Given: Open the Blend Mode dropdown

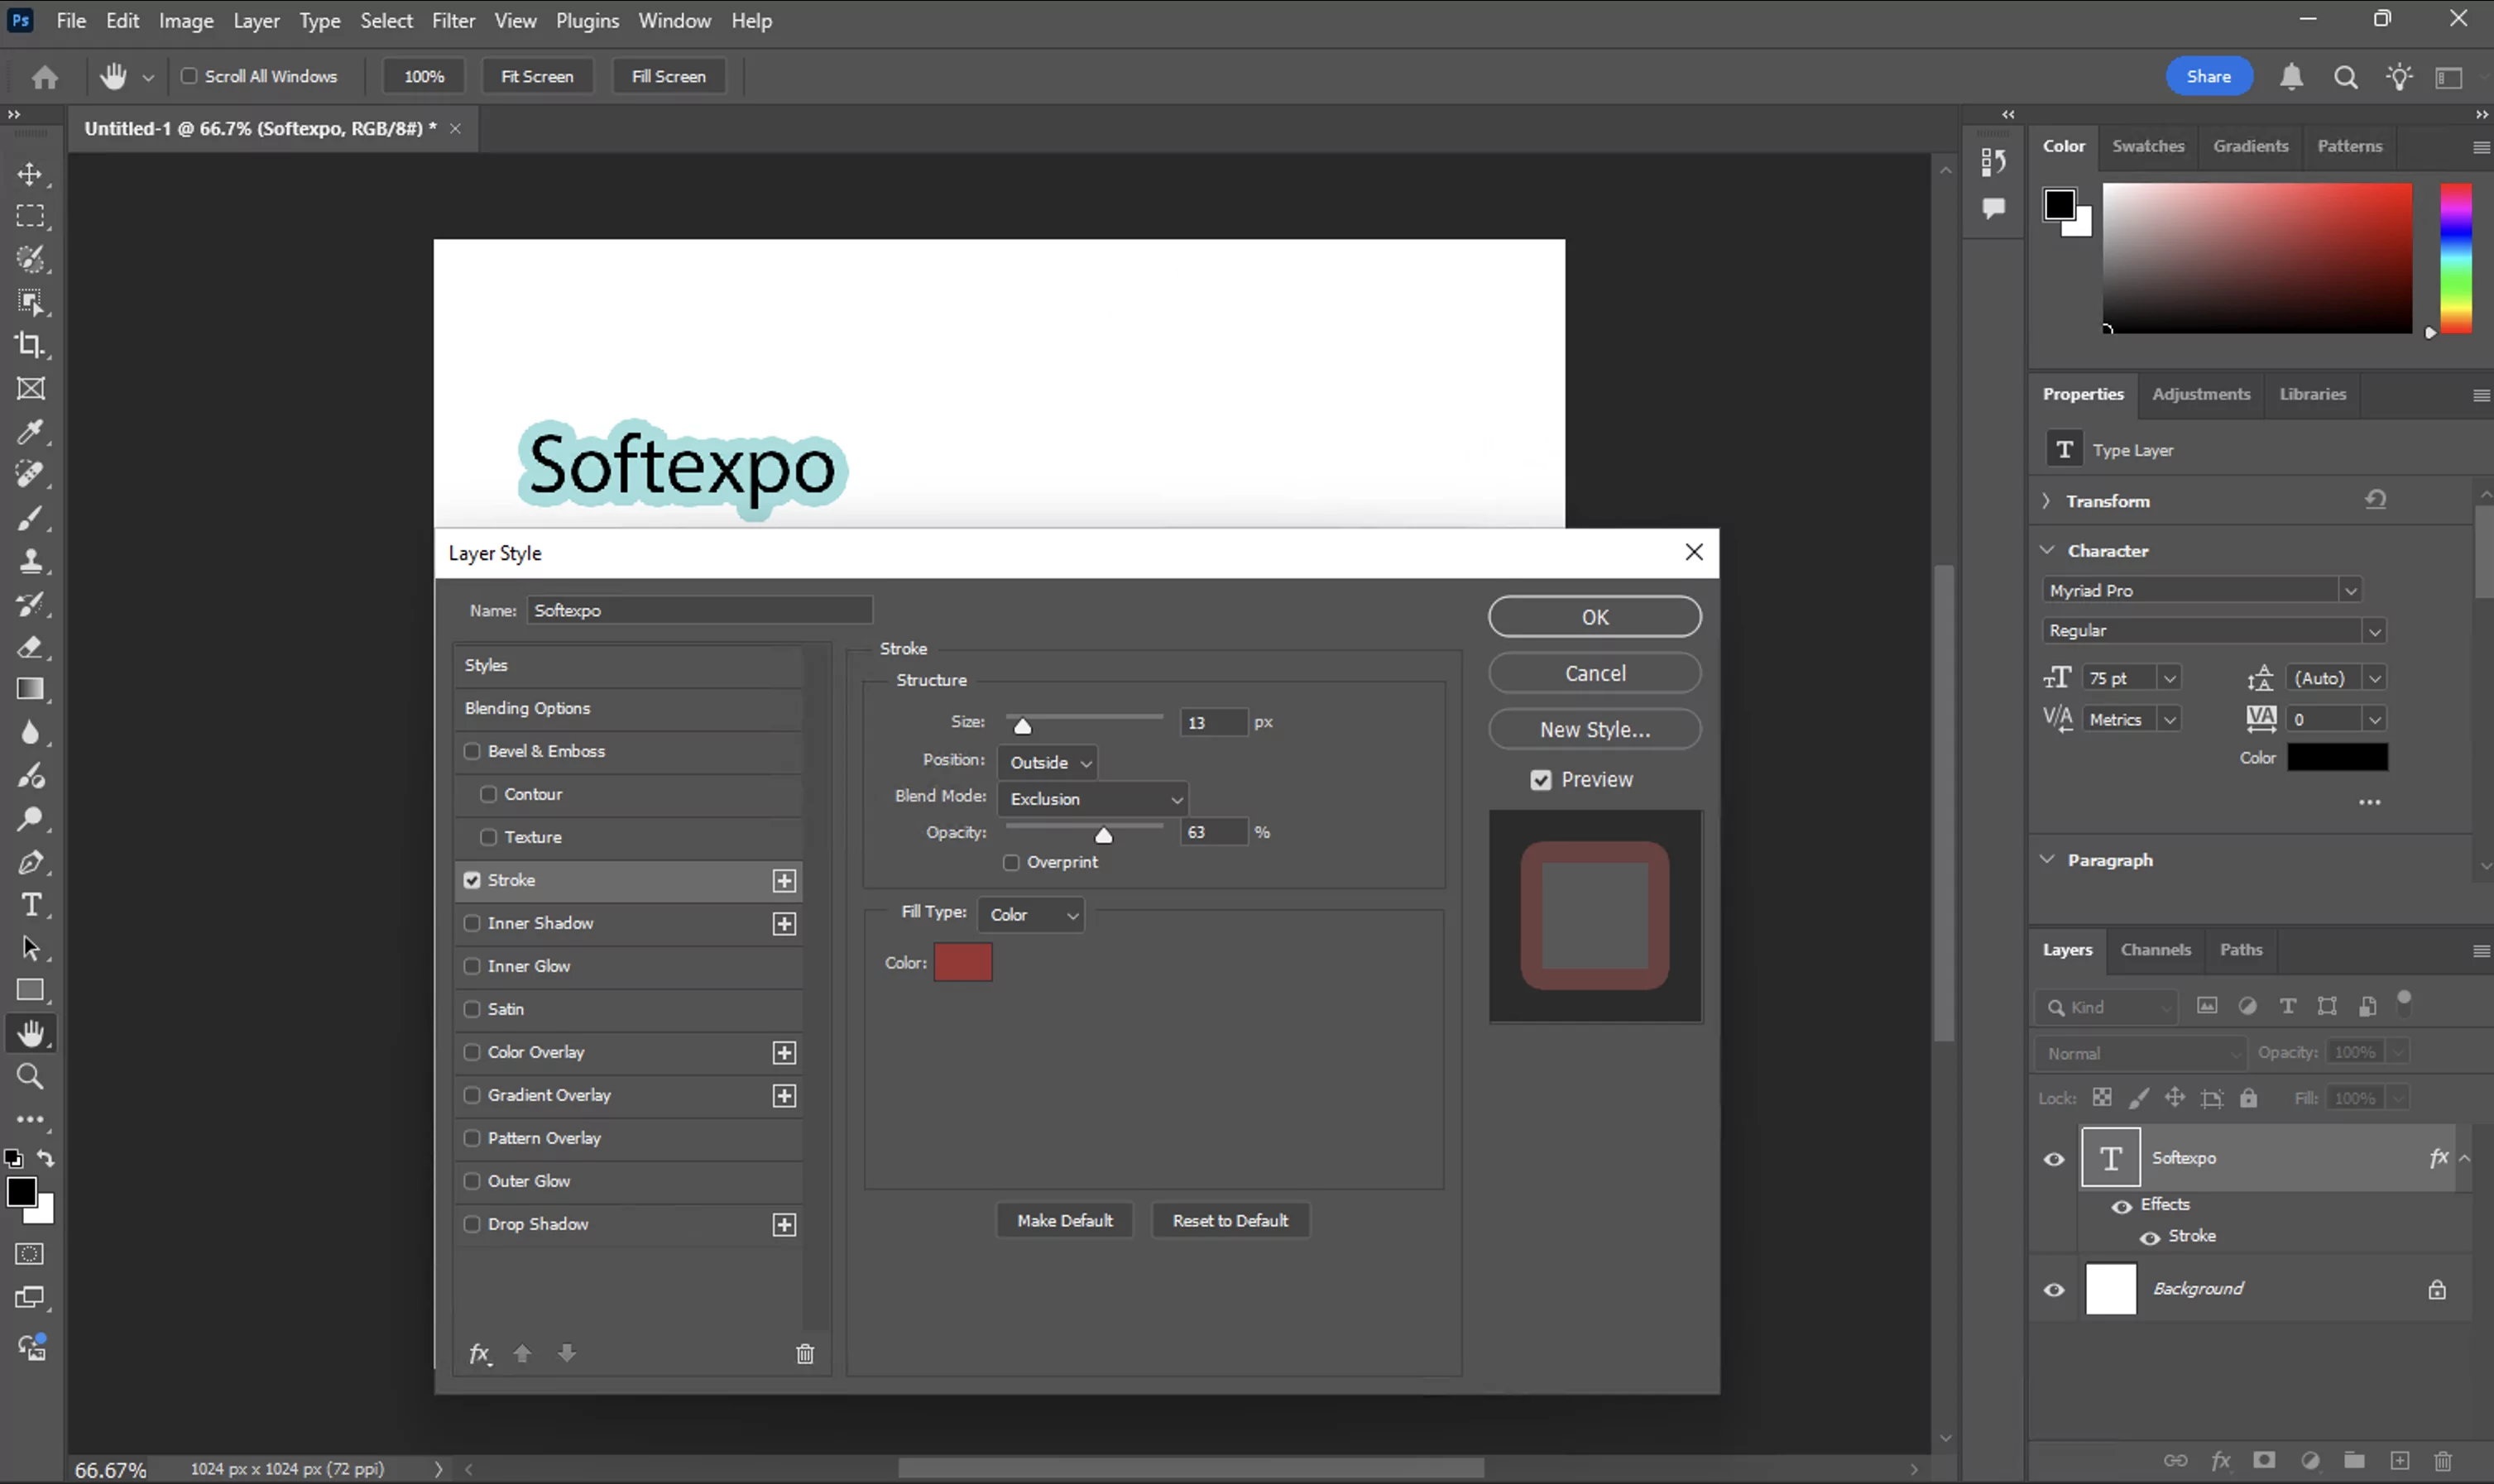Looking at the screenshot, I should [x=1092, y=798].
